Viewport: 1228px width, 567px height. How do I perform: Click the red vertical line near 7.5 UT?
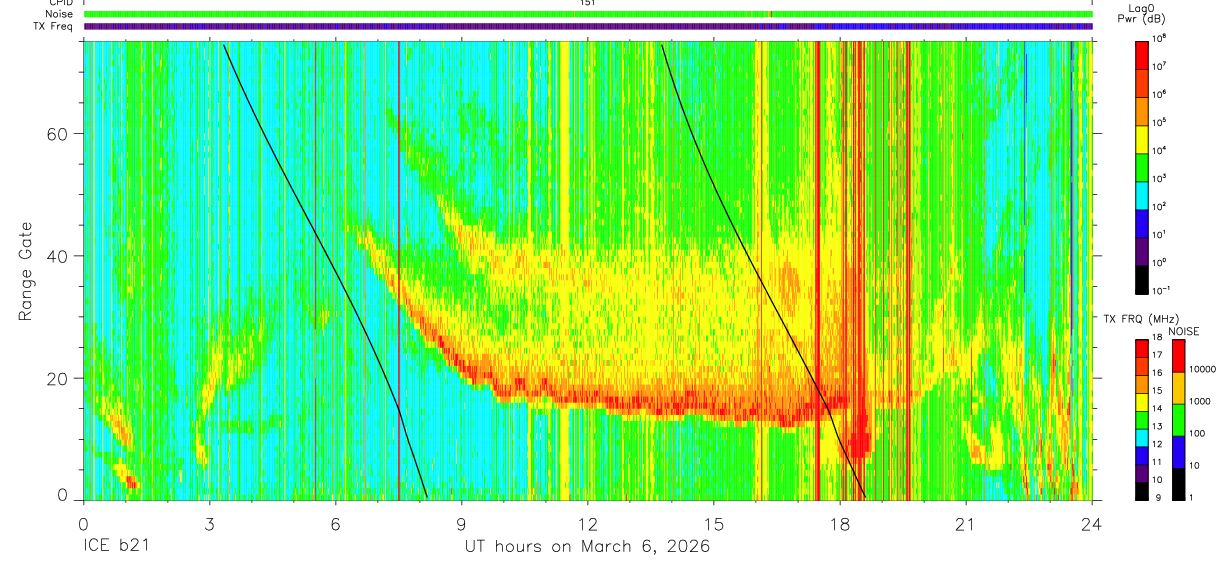point(399,270)
